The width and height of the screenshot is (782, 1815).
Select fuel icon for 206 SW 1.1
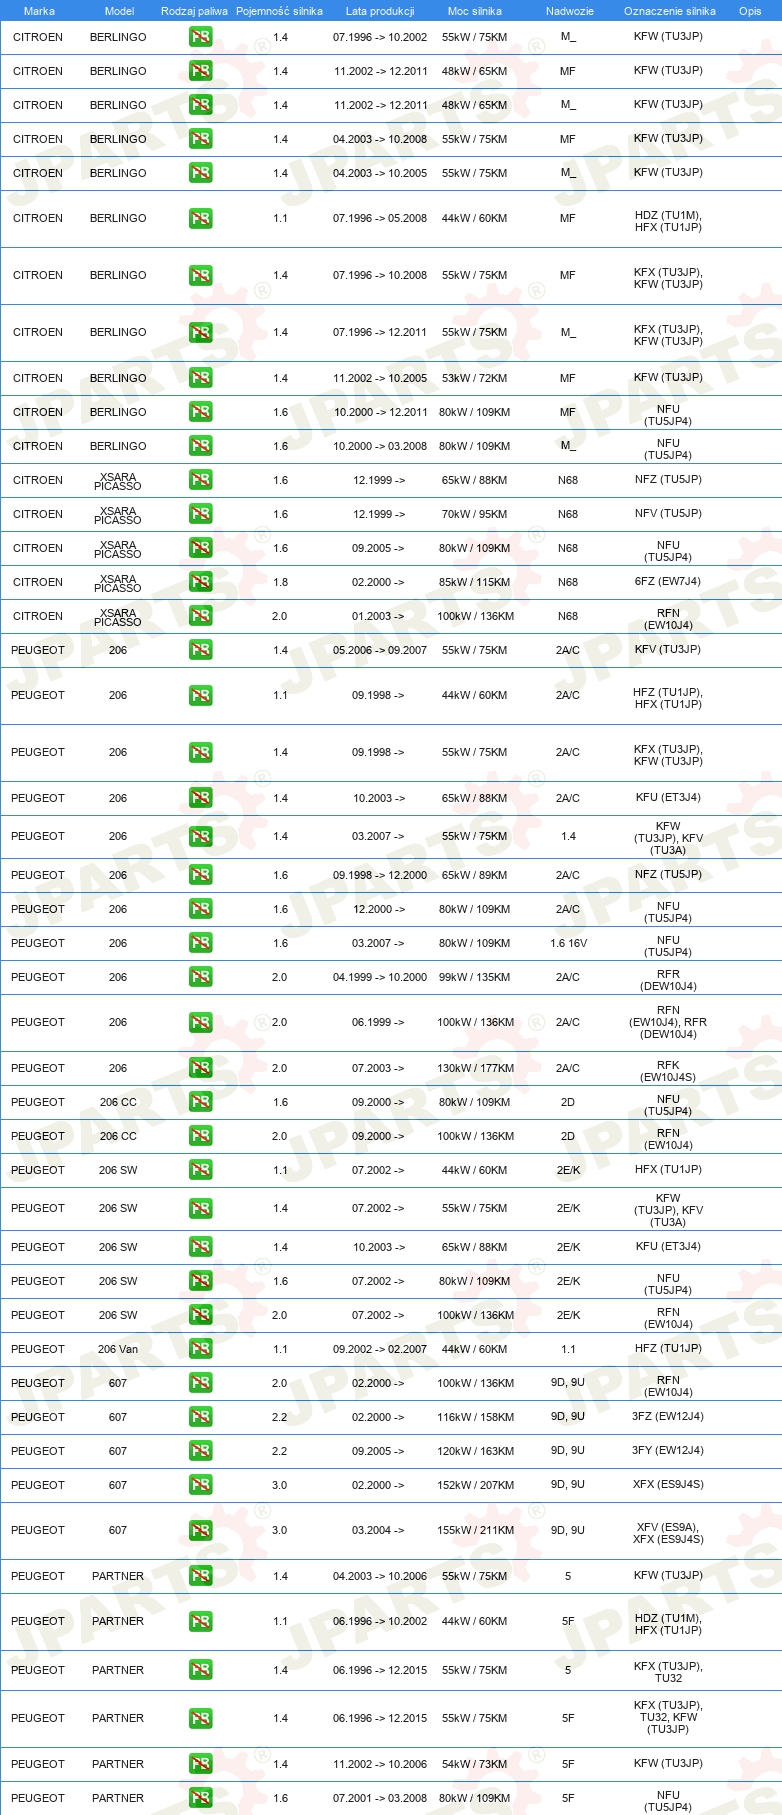(200, 1170)
